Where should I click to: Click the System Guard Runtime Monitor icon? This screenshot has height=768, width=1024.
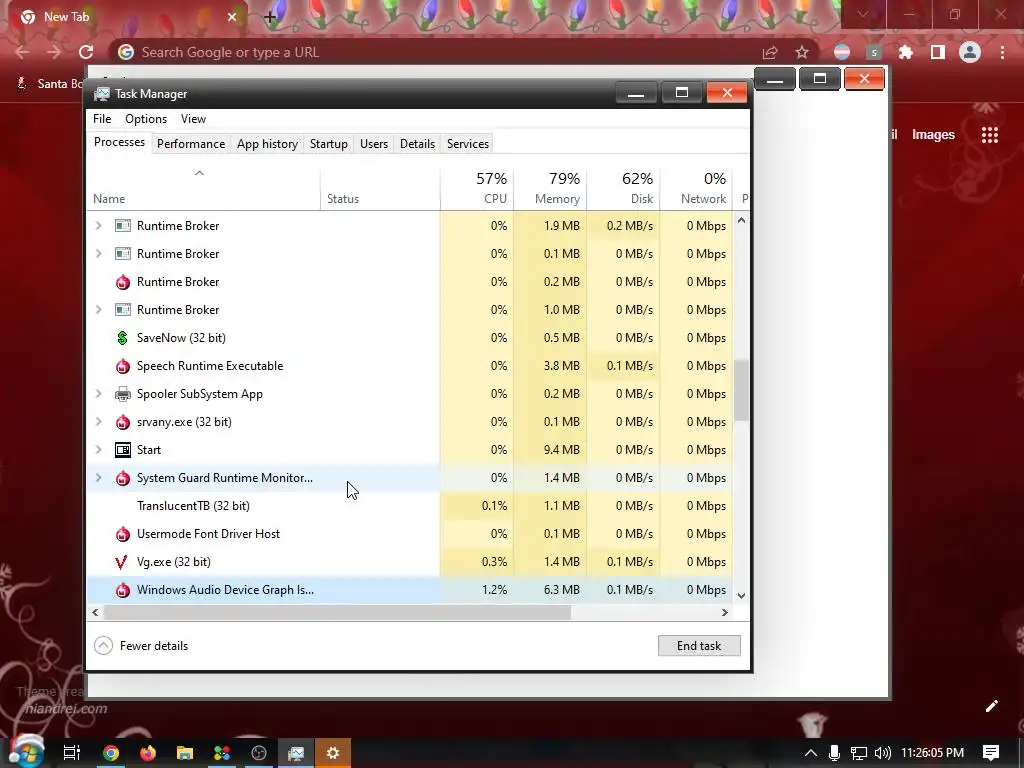coord(122,478)
